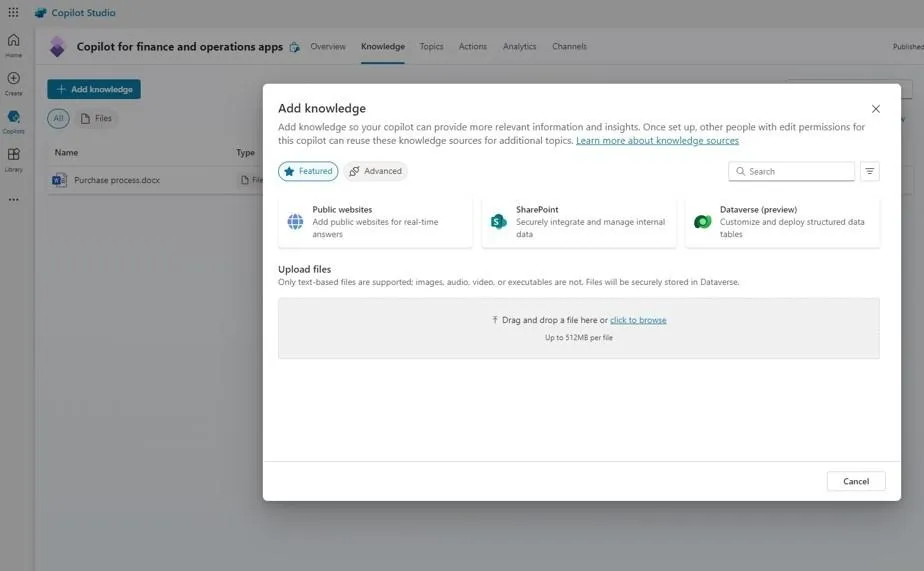Click the Type column header
The width and height of the screenshot is (924, 571).
point(245,153)
